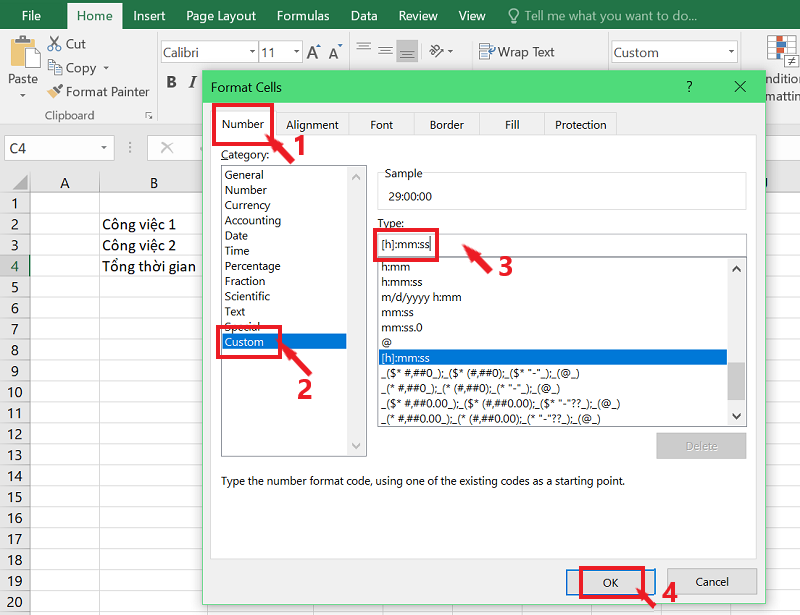Switch to the Formulas ribbon tab
This screenshot has width=800, height=615.
pyautogui.click(x=302, y=15)
